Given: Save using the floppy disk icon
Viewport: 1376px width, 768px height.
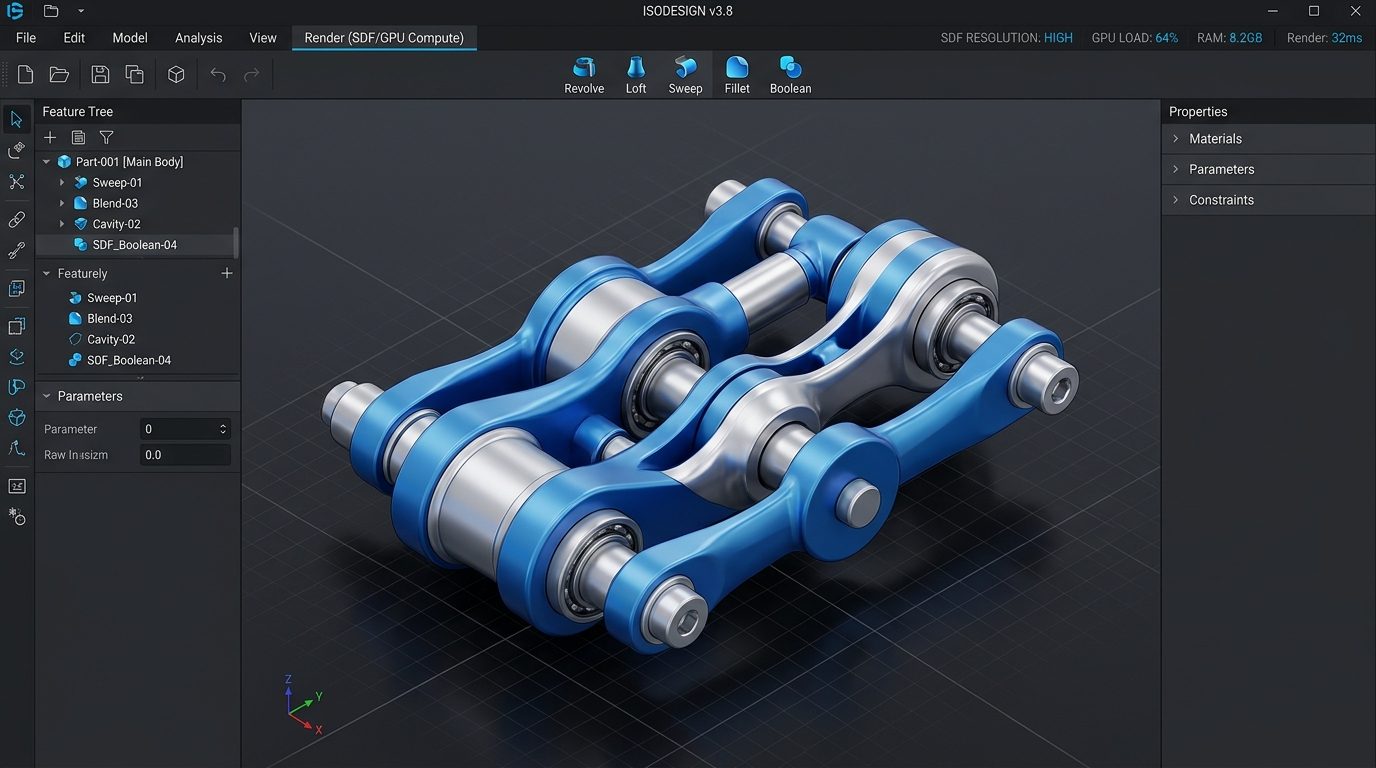Looking at the screenshot, I should click(x=100, y=74).
